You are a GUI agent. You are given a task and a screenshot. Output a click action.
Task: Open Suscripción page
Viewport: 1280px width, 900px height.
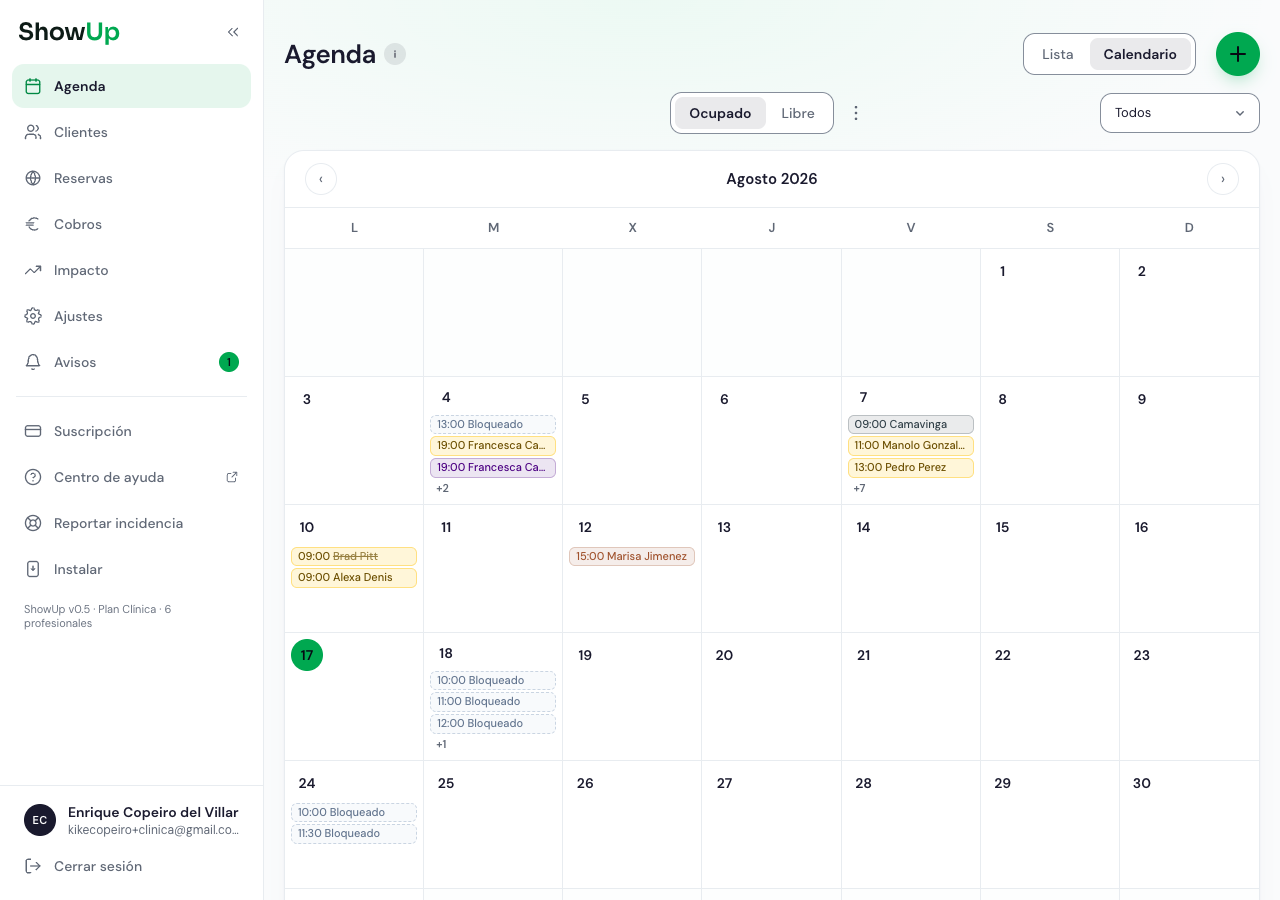(x=131, y=431)
